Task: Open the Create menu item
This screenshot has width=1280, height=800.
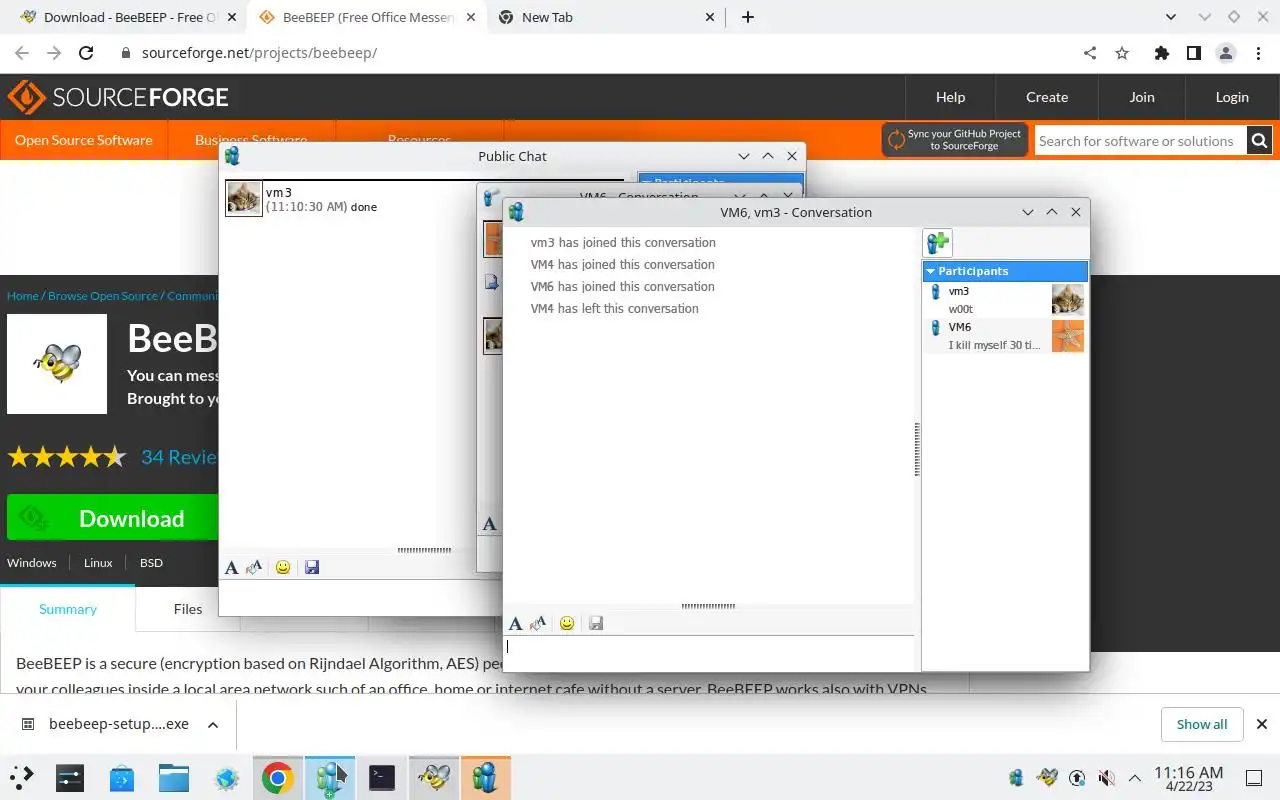Action: coord(1047,97)
